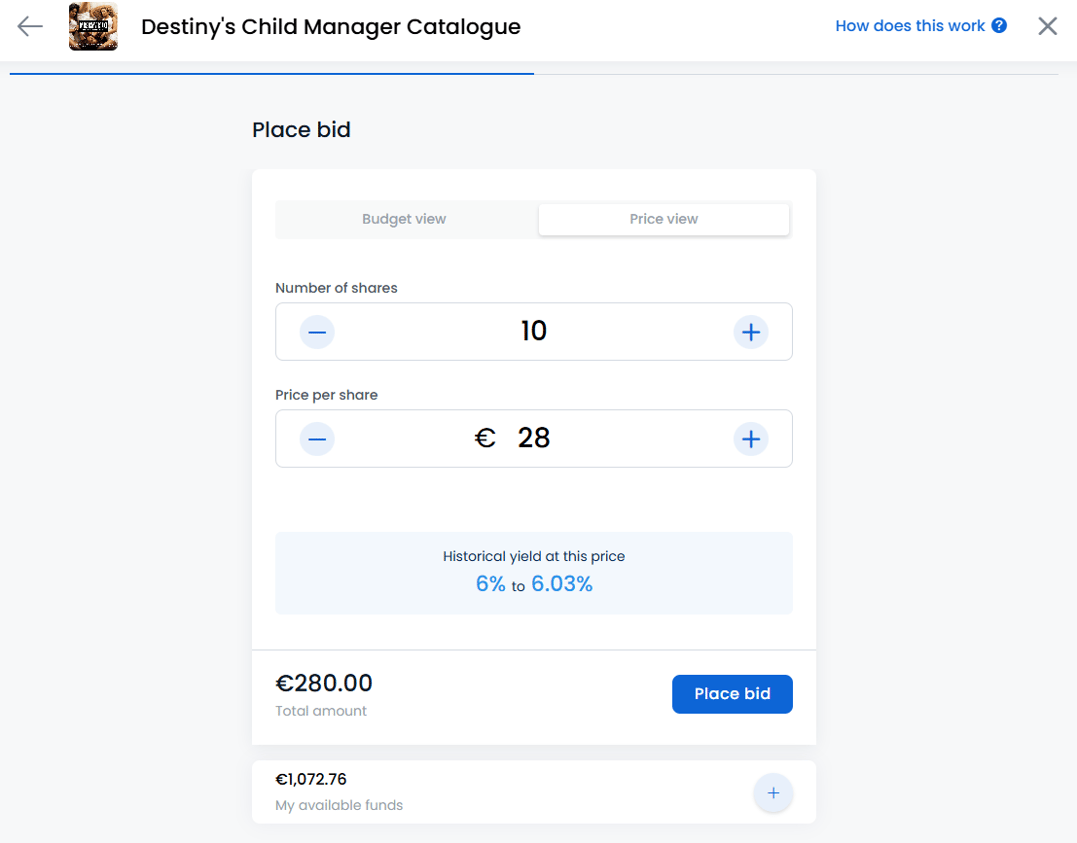Image resolution: width=1077 pixels, height=843 pixels.
Task: Select the Price view tab
Action: pos(664,219)
